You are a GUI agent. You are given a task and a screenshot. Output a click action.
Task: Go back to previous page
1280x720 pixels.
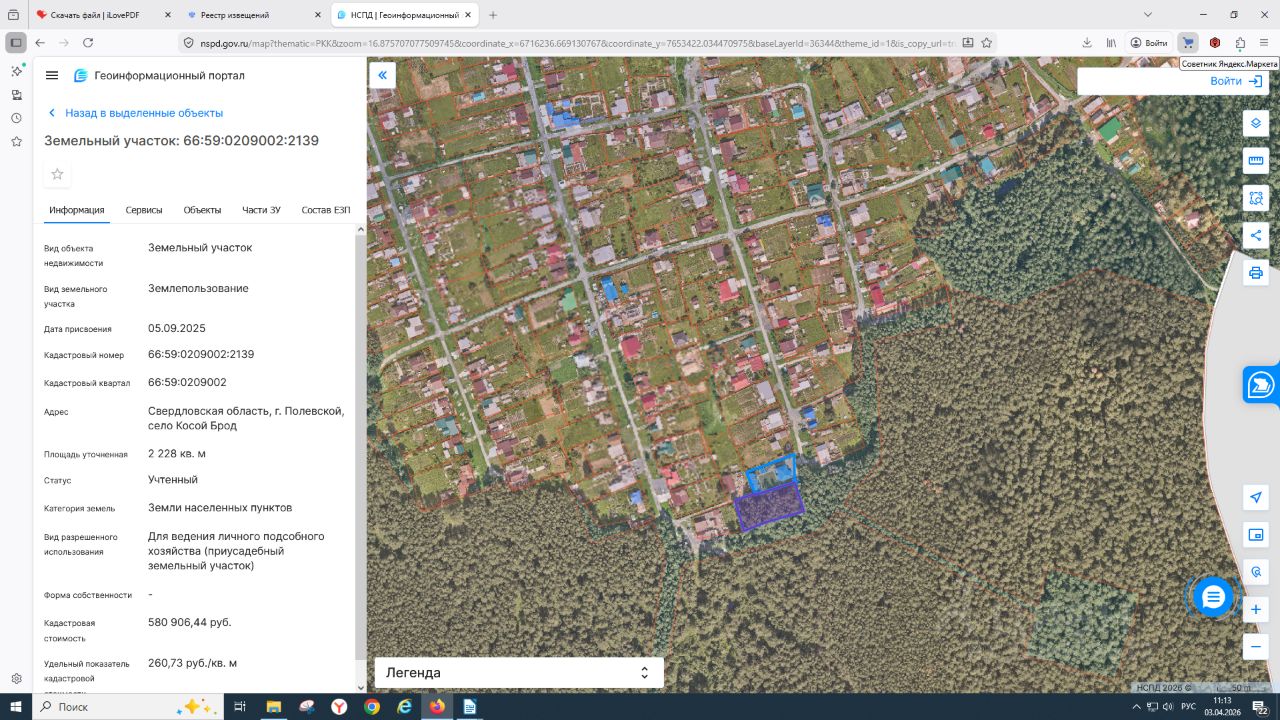[40, 43]
